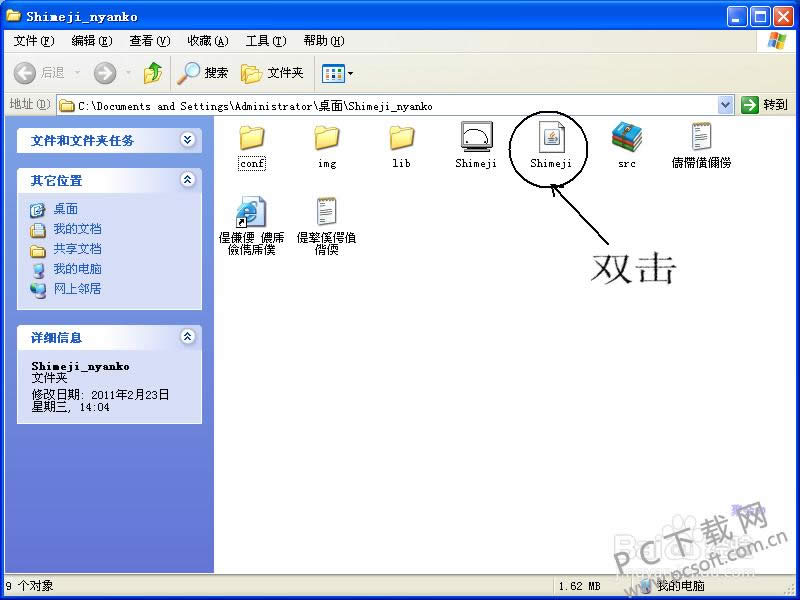The width and height of the screenshot is (800, 600).
Task: Expand the address bar dropdown arrow
Action: pyautogui.click(x=726, y=105)
